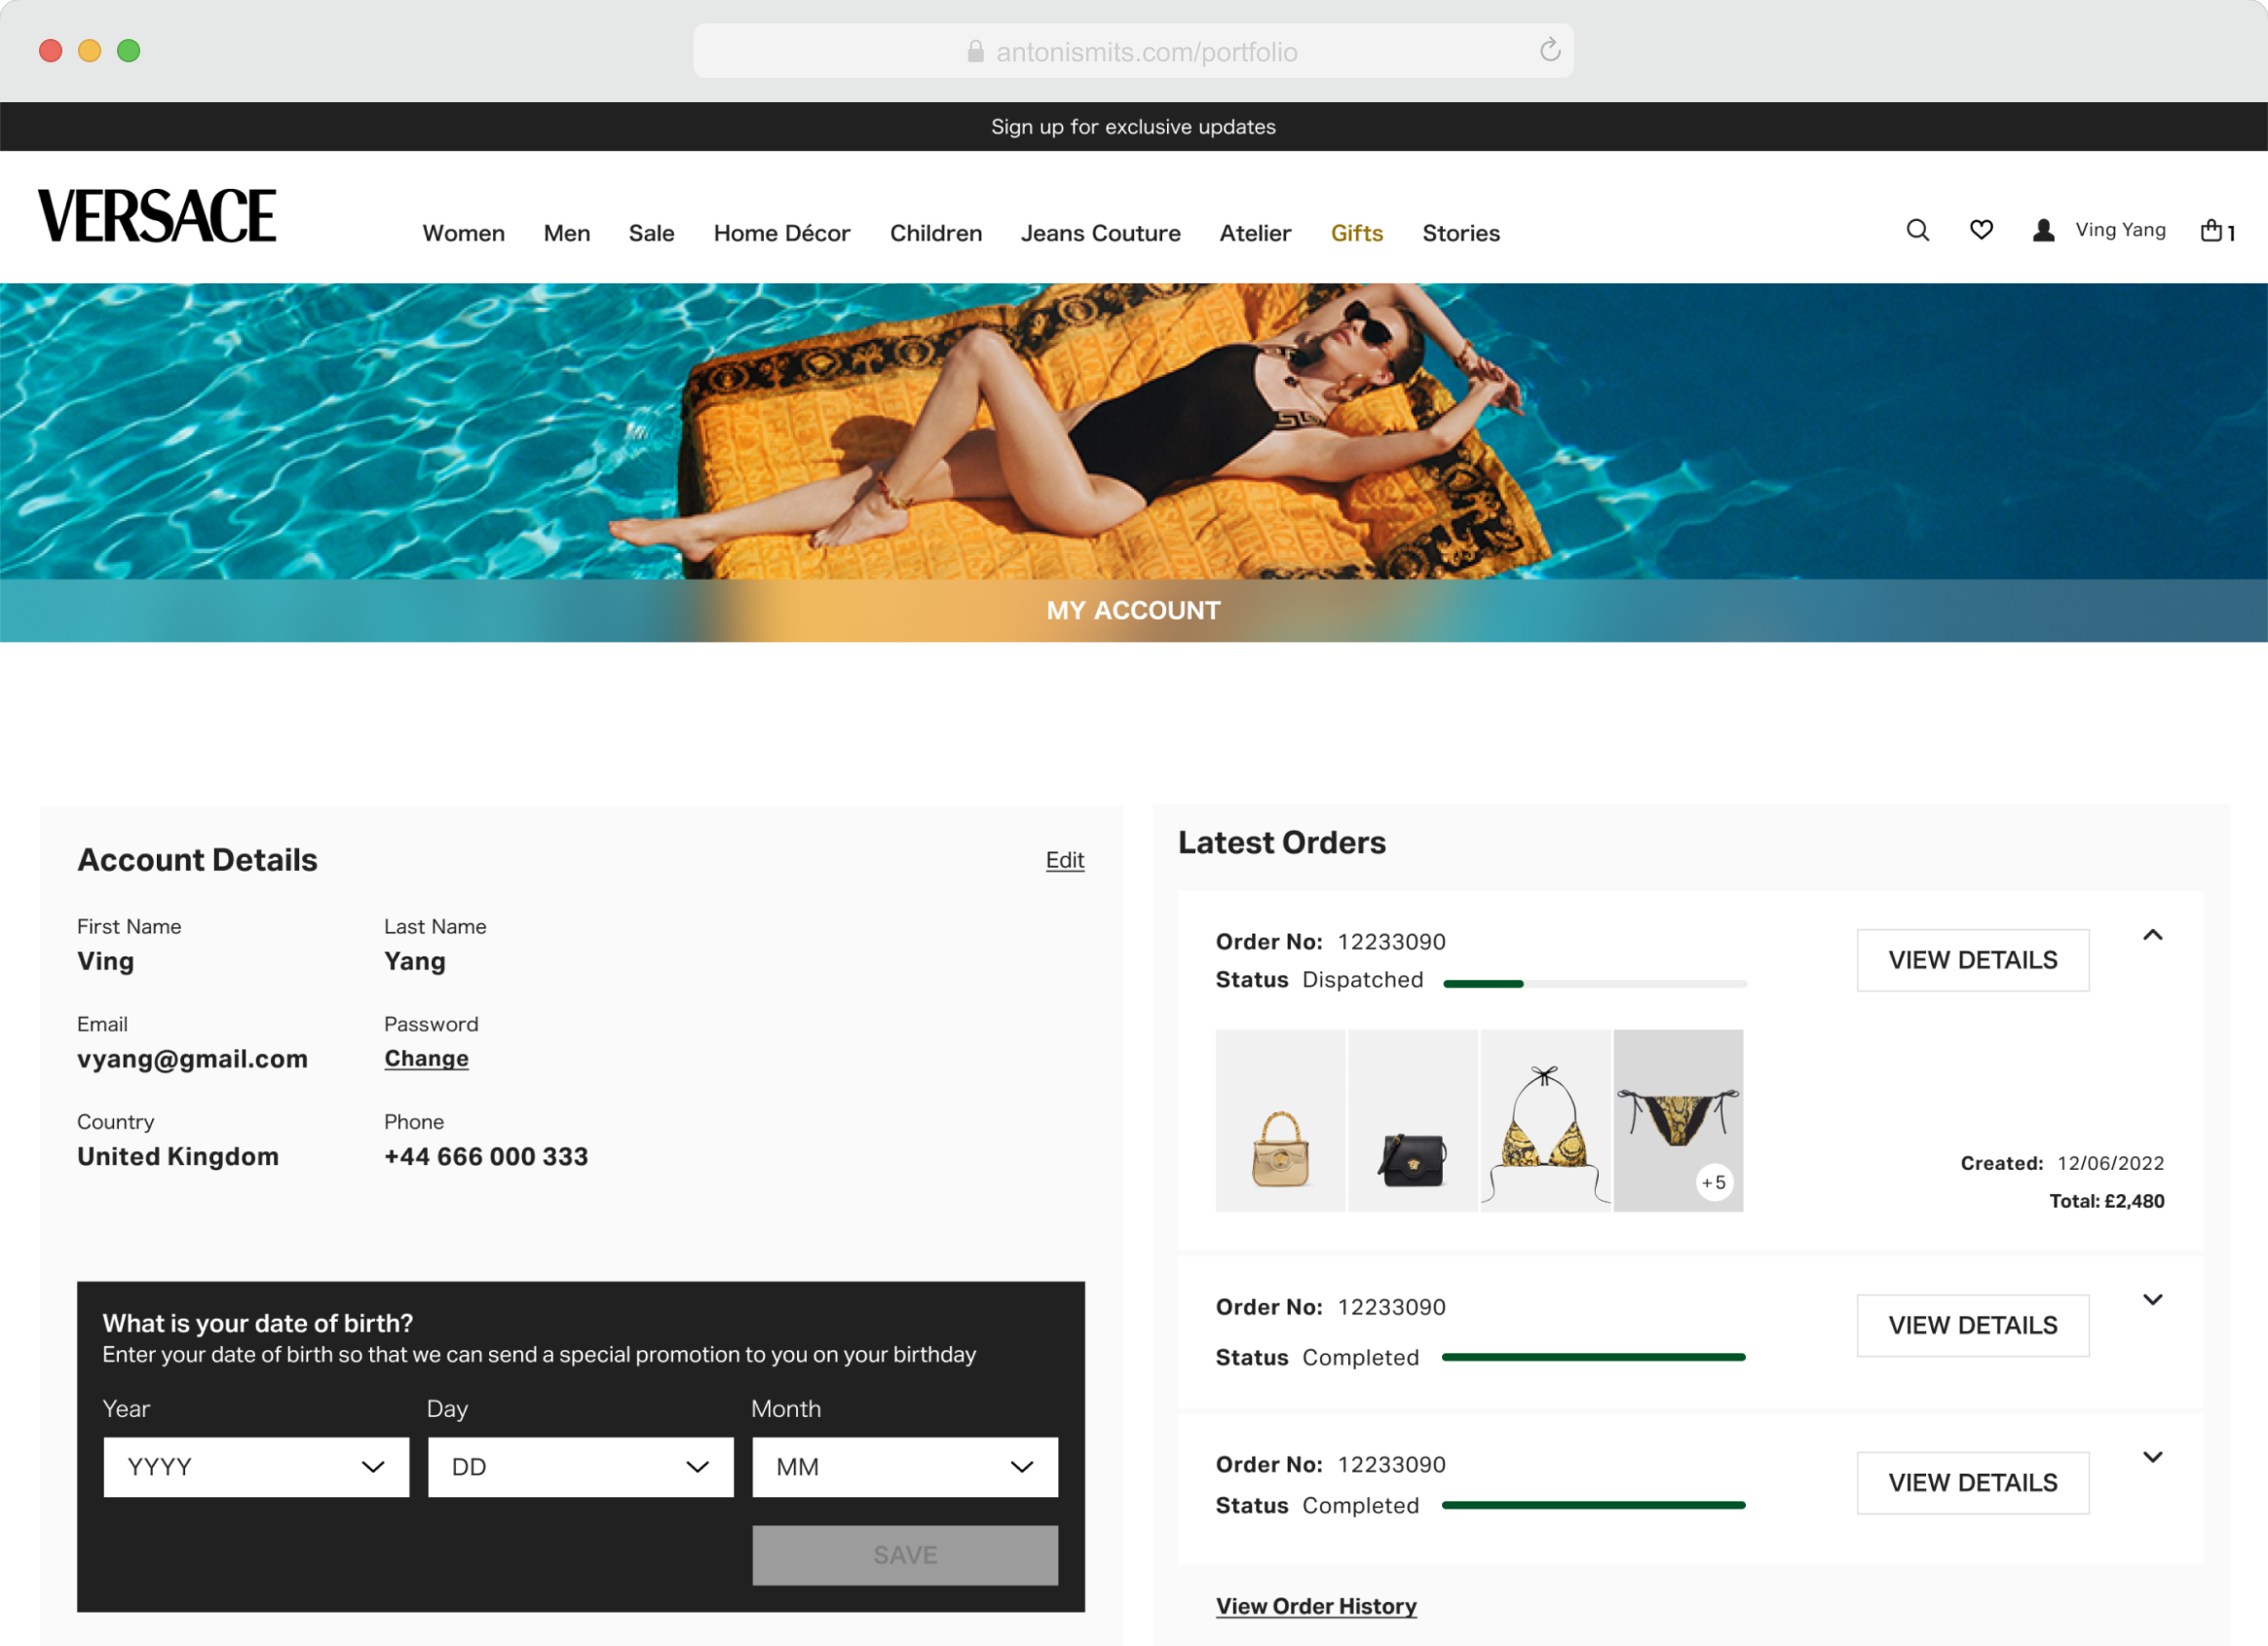Click the +5 badge on the order thumbnail

(1713, 1182)
